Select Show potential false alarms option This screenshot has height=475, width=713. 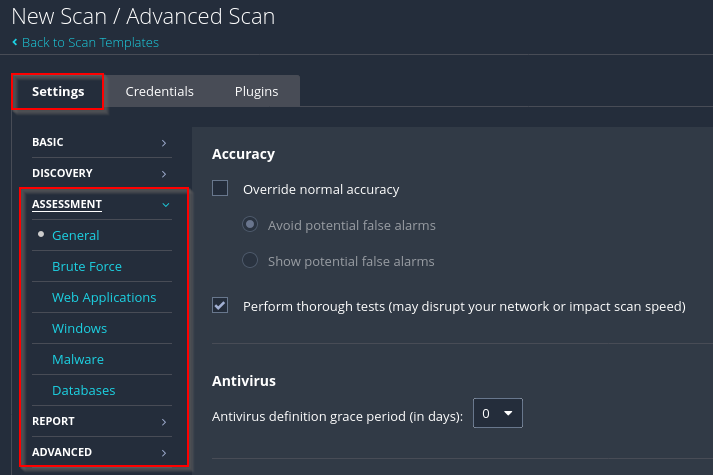click(251, 261)
